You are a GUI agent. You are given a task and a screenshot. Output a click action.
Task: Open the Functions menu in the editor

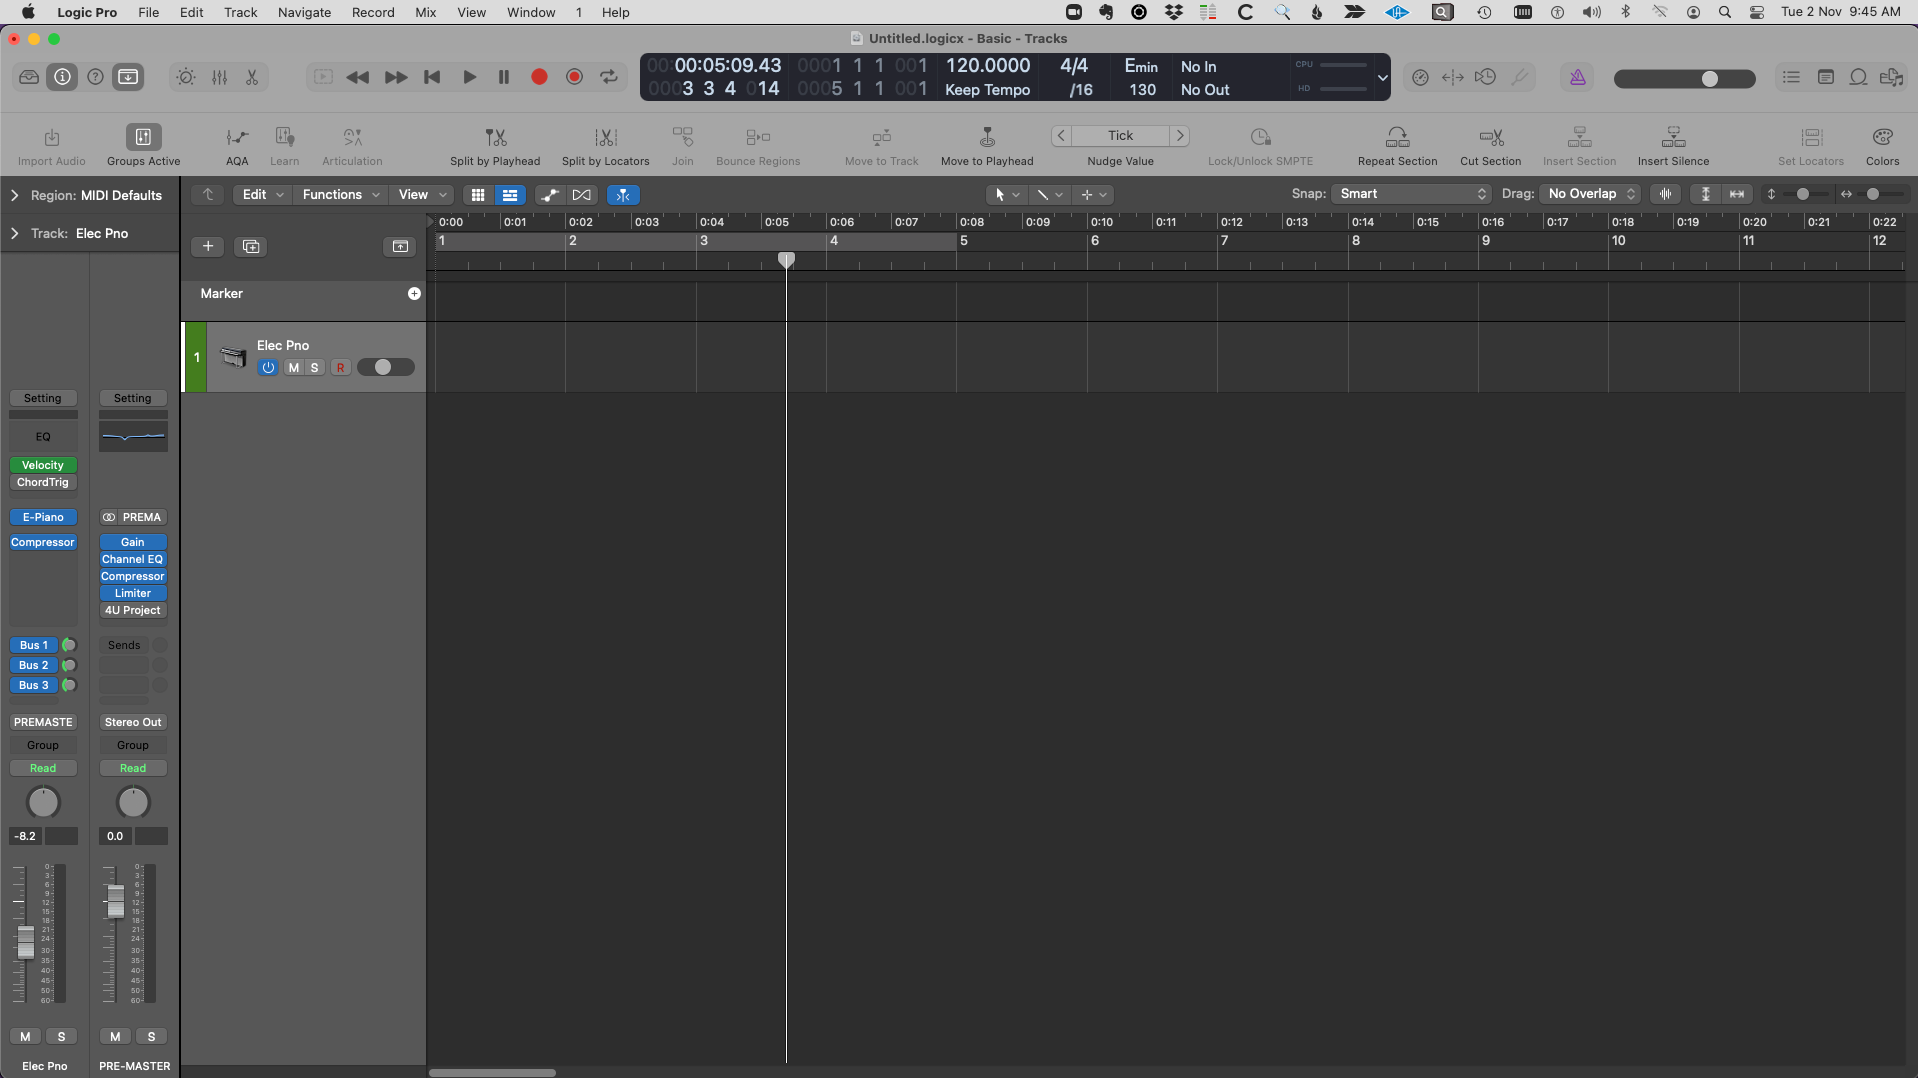click(x=335, y=194)
